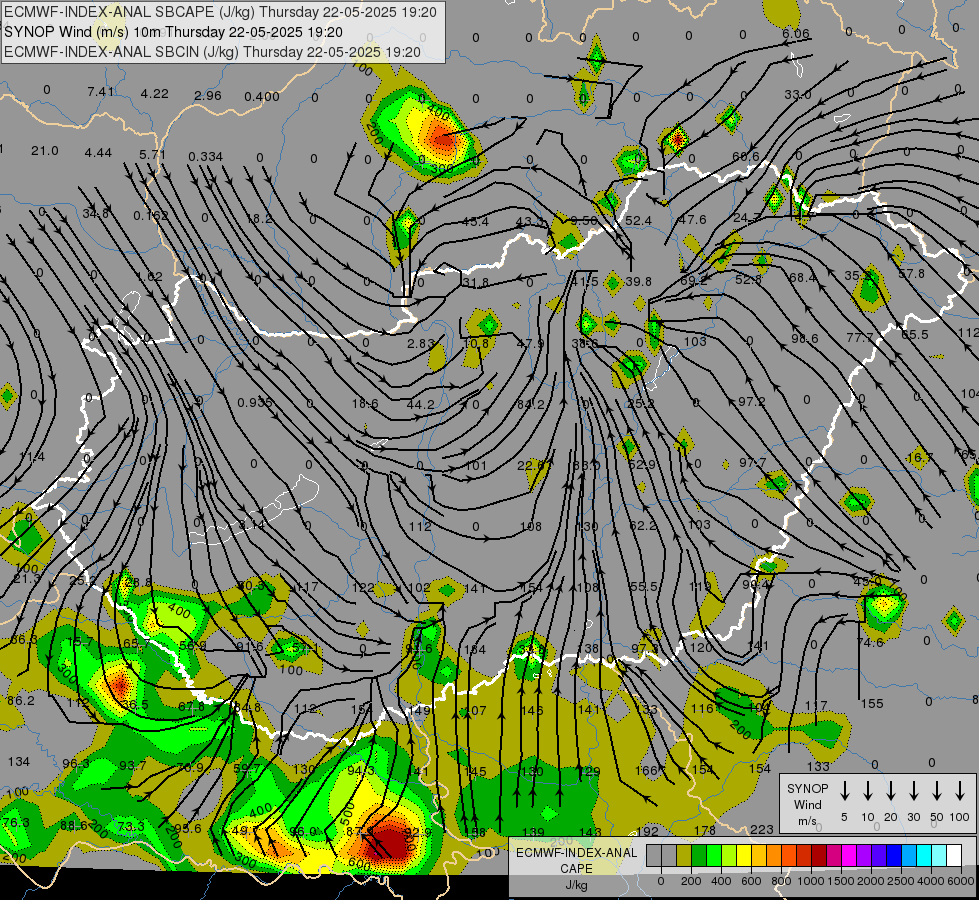This screenshot has width=979, height=900.
Task: Click the 2500 tick label in CAPE legend
Action: (901, 881)
